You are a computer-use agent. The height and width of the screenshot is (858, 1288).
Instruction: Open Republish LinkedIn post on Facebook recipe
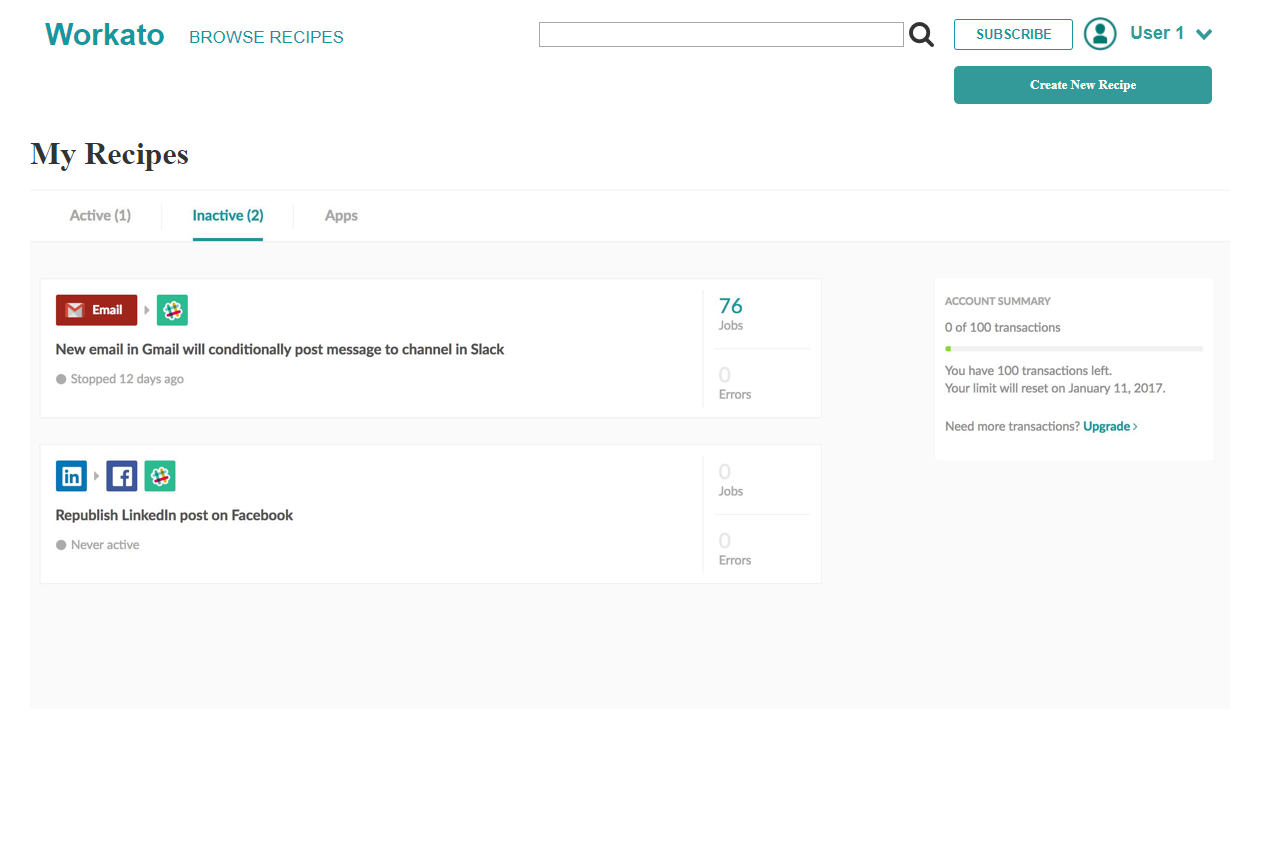(174, 515)
